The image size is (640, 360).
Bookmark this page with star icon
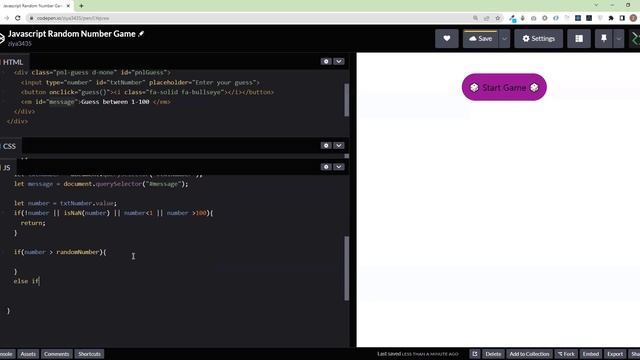[x=498, y=18]
